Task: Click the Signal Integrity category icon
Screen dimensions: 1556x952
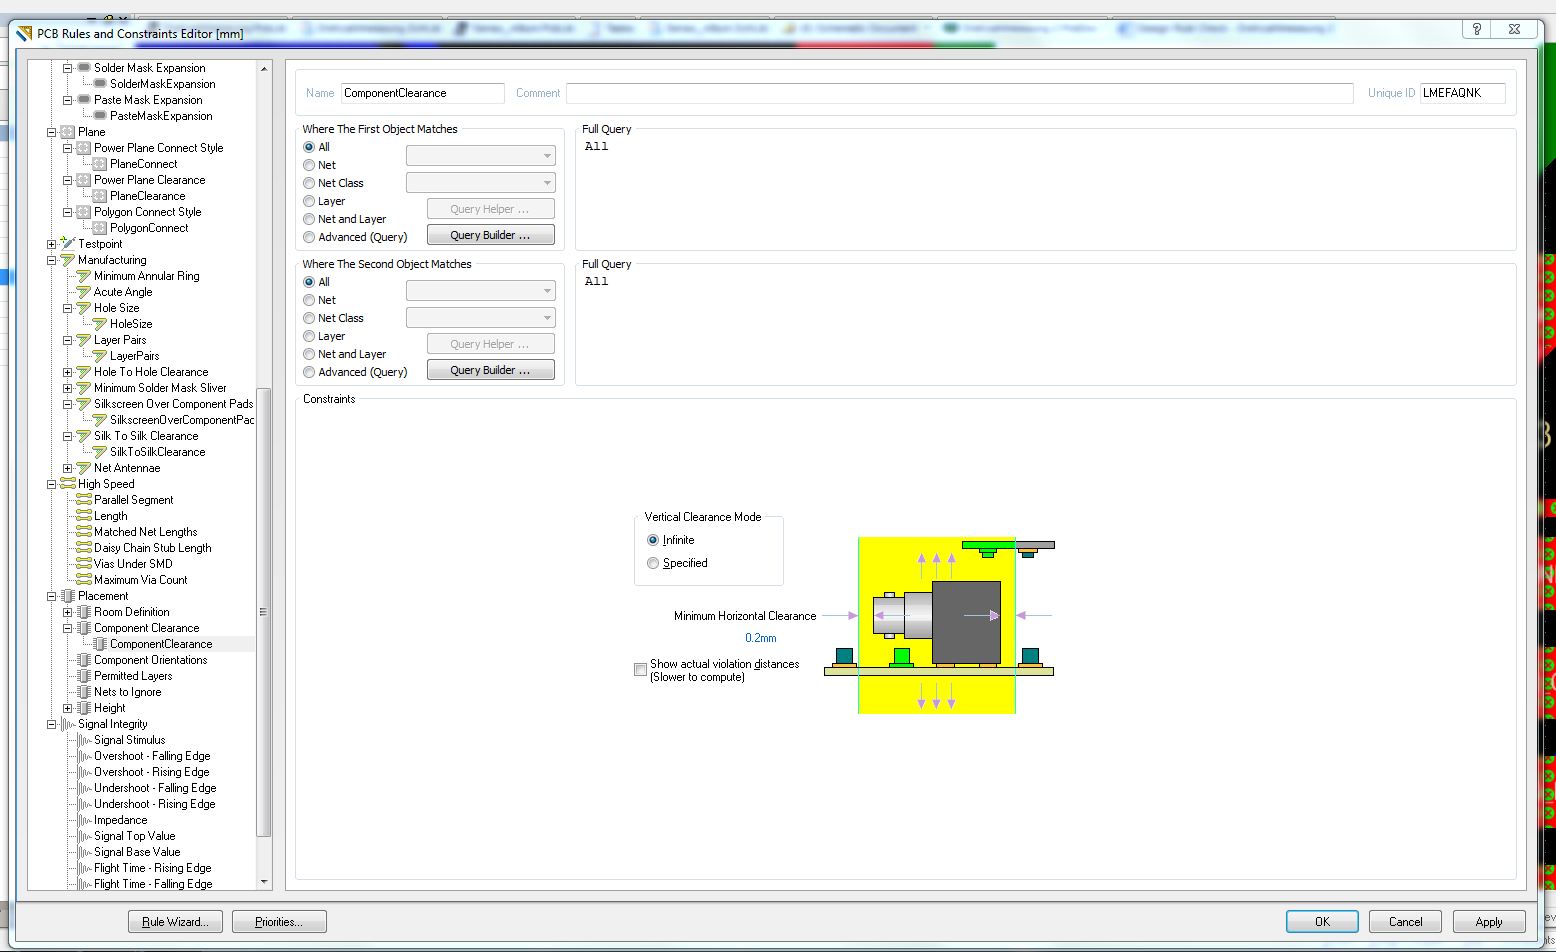Action: point(67,724)
